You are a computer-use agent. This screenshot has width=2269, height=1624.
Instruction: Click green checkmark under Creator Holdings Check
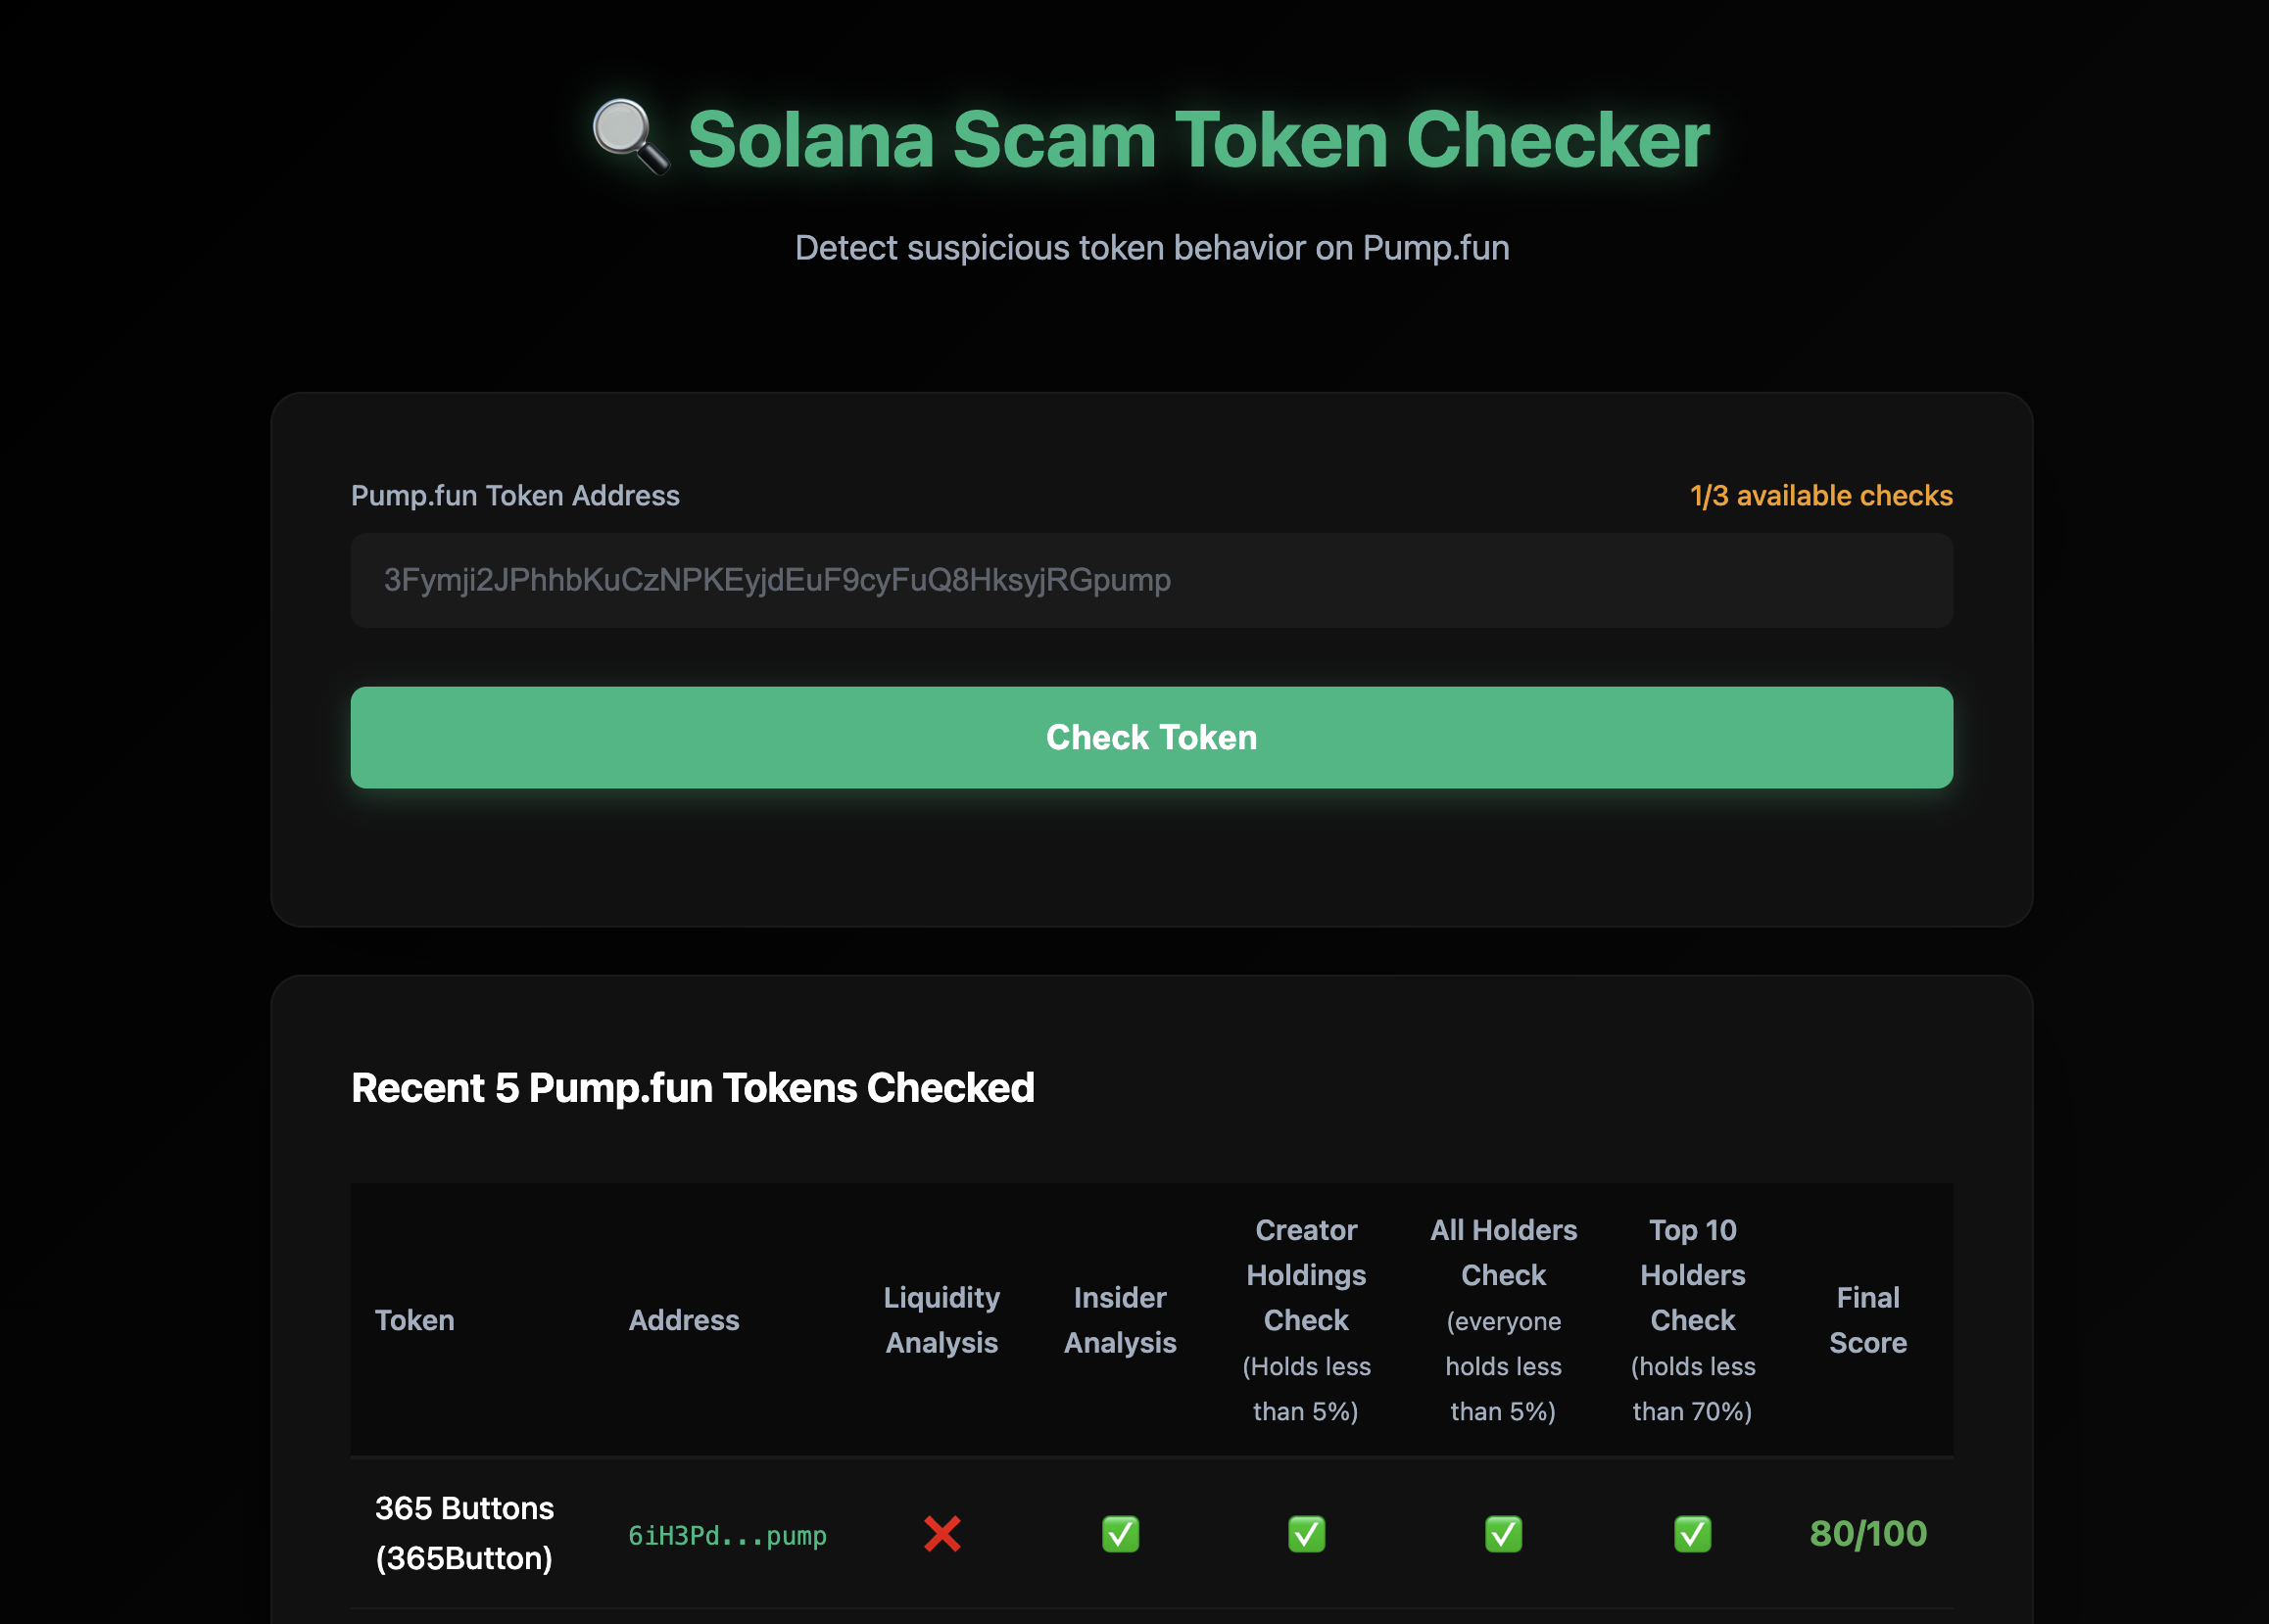click(x=1306, y=1533)
